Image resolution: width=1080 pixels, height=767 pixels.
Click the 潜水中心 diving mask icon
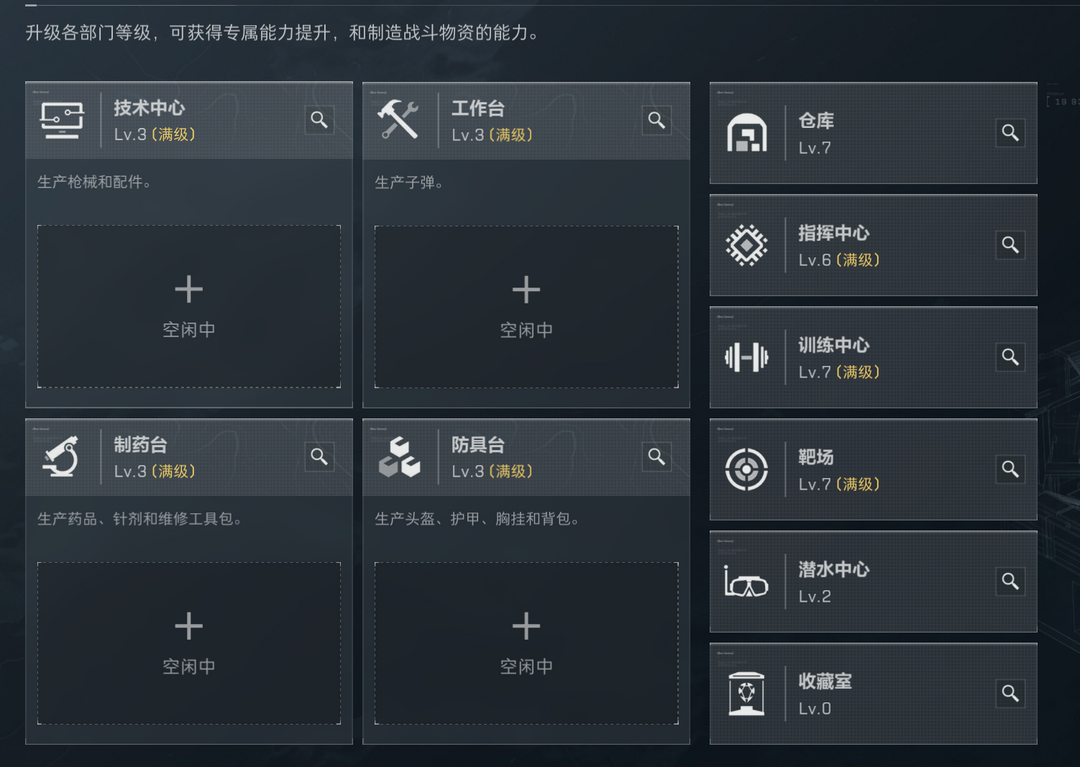pos(747,581)
